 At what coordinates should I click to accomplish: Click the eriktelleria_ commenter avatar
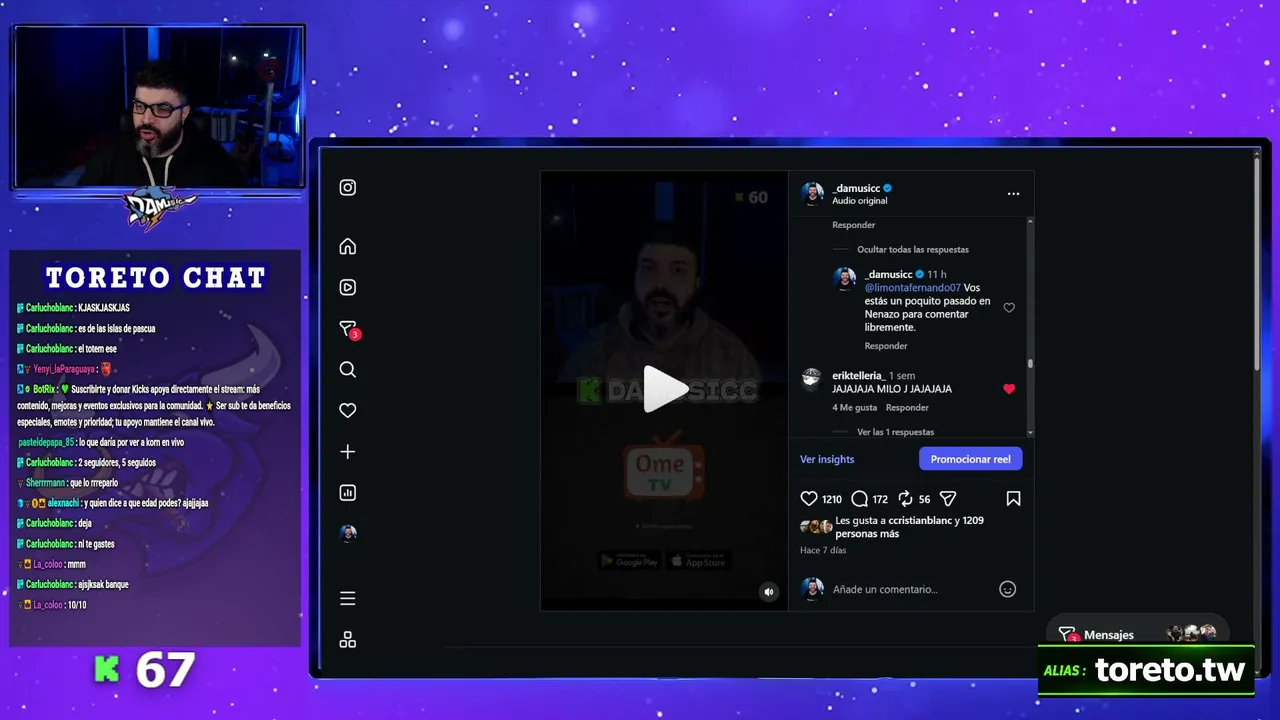pyautogui.click(x=812, y=379)
